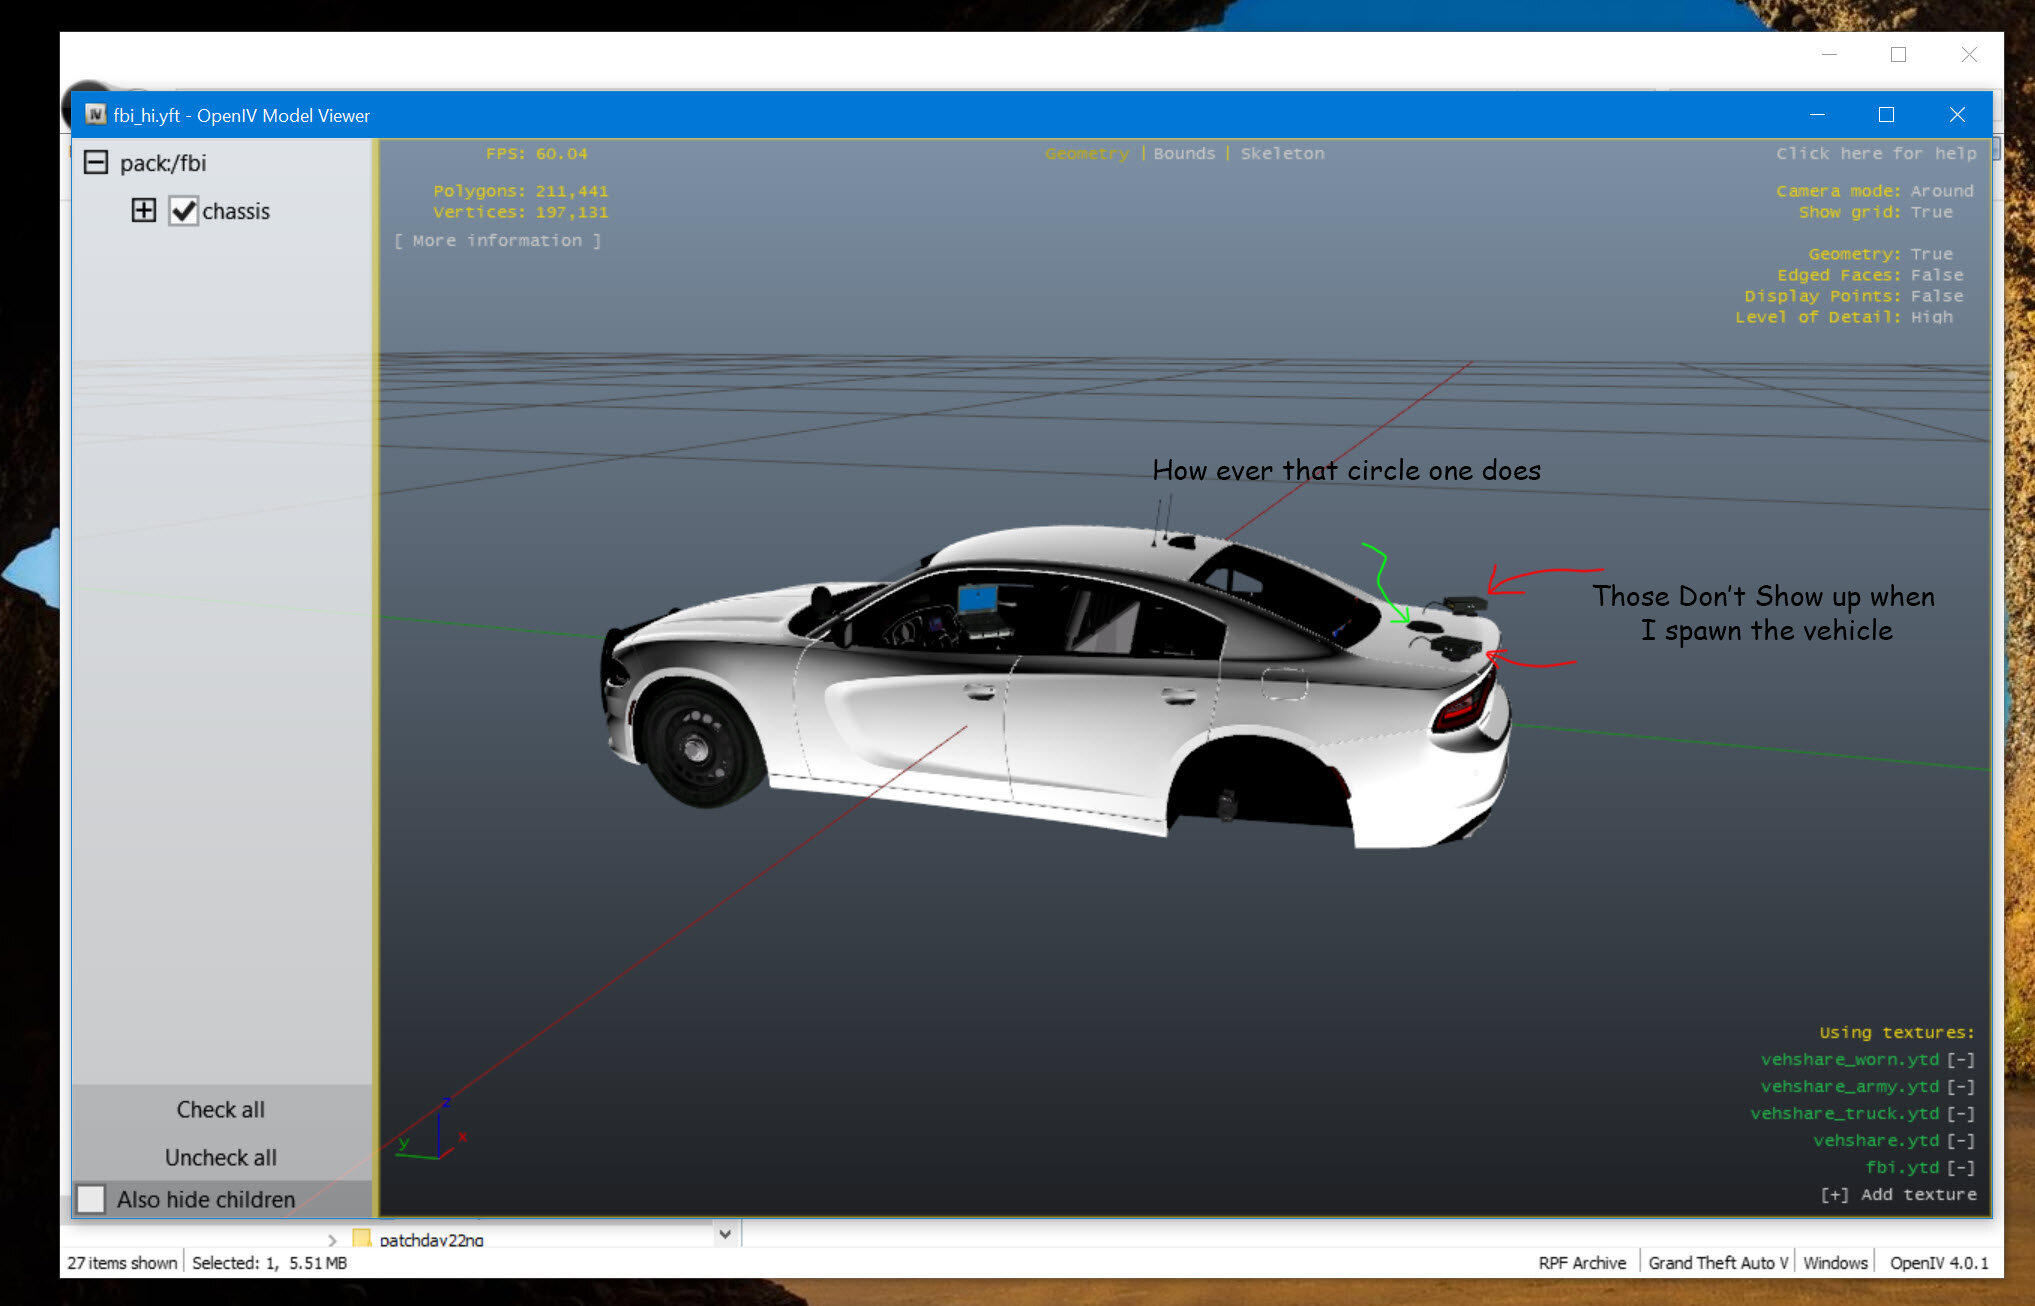Select the Geometry view tab

[x=1086, y=154]
